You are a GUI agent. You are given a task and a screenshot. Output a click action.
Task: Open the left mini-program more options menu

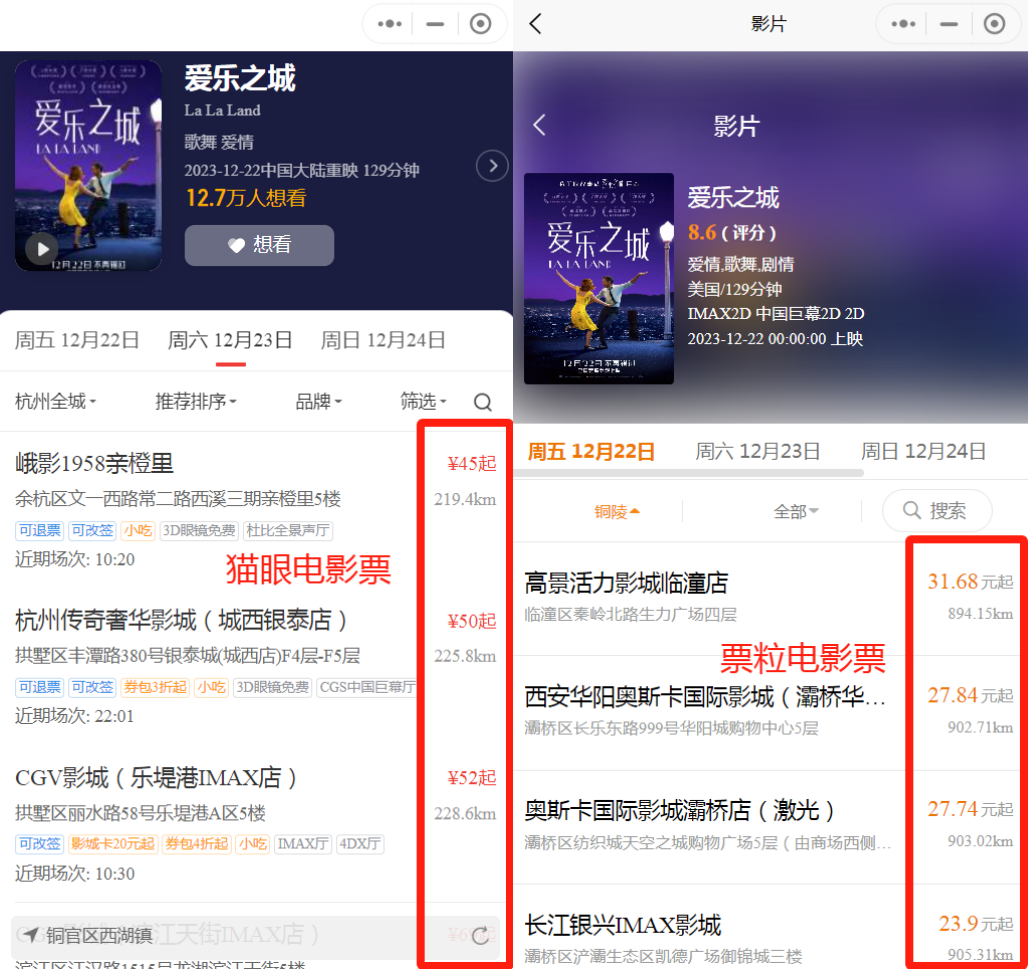[389, 24]
